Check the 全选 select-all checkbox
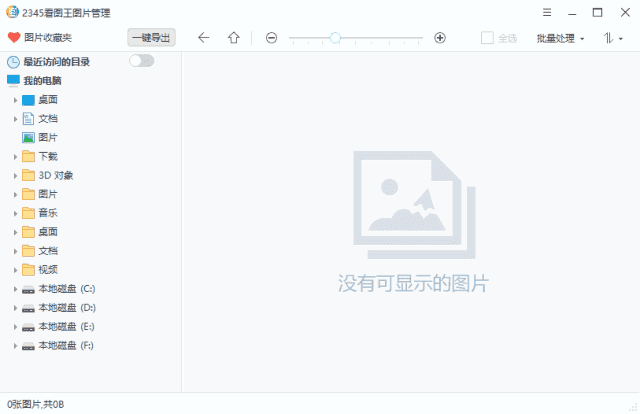Image resolution: width=640 pixels, height=414 pixels. pos(487,38)
